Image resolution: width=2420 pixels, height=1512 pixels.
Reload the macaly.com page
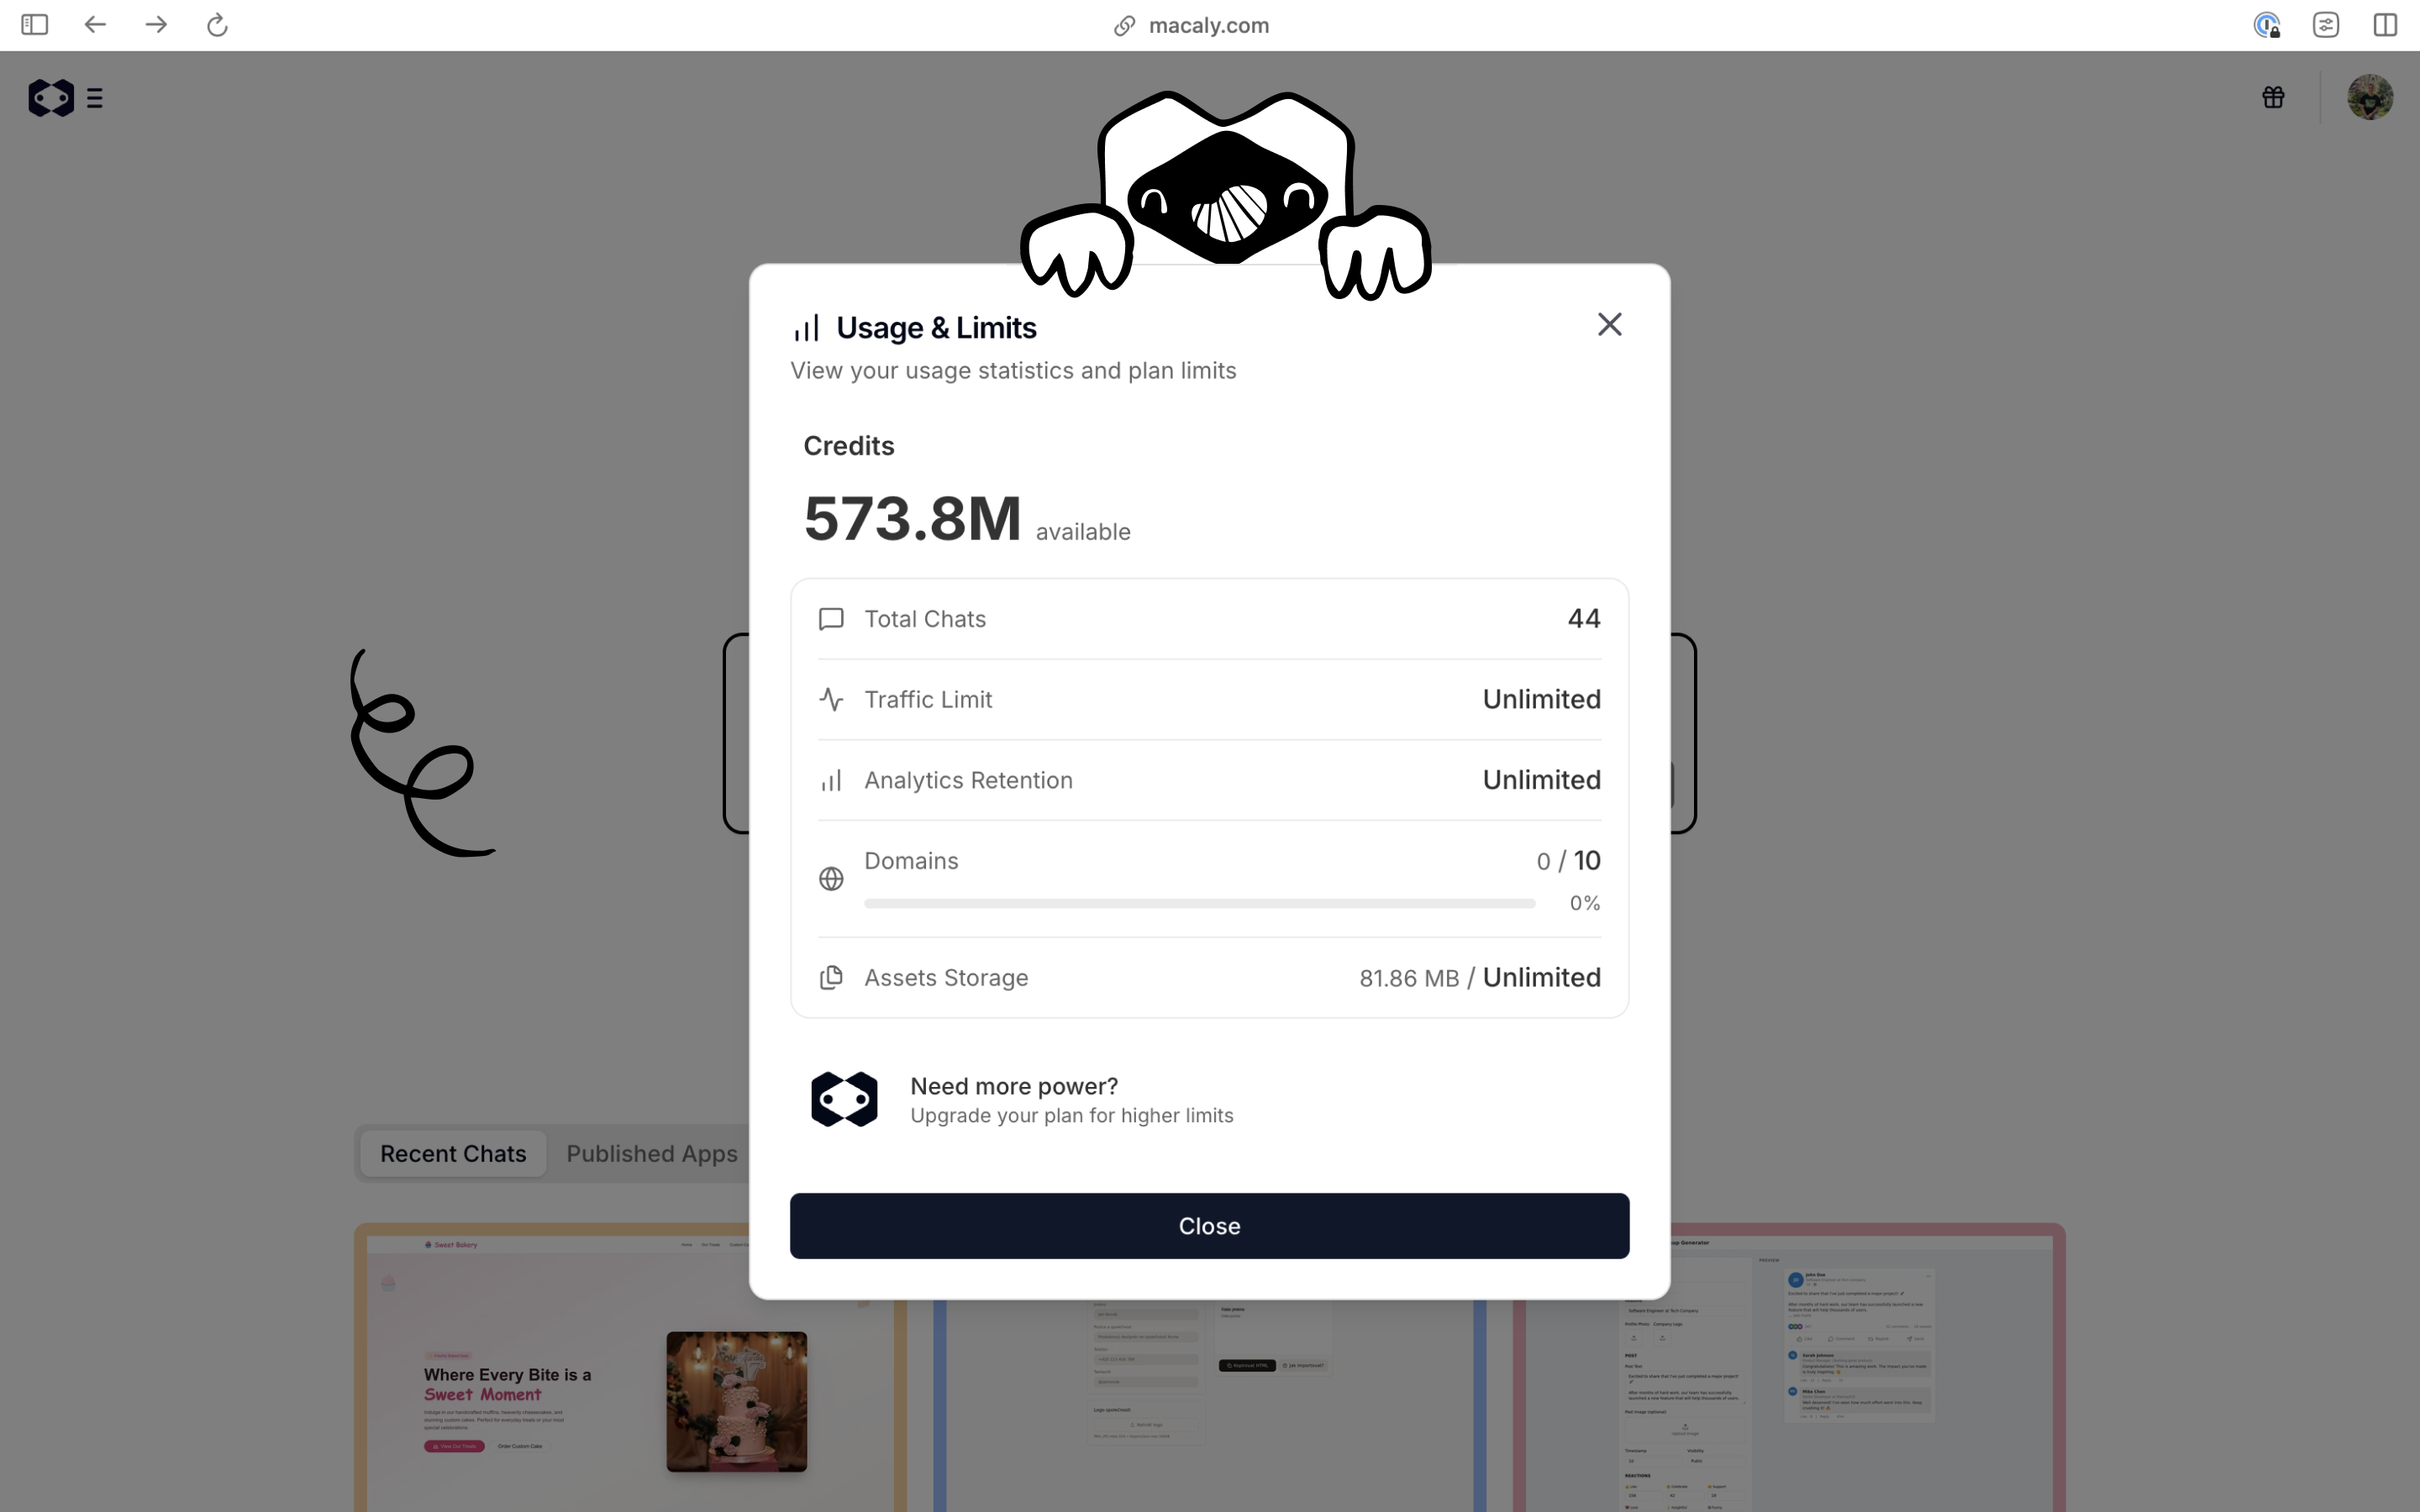216,24
